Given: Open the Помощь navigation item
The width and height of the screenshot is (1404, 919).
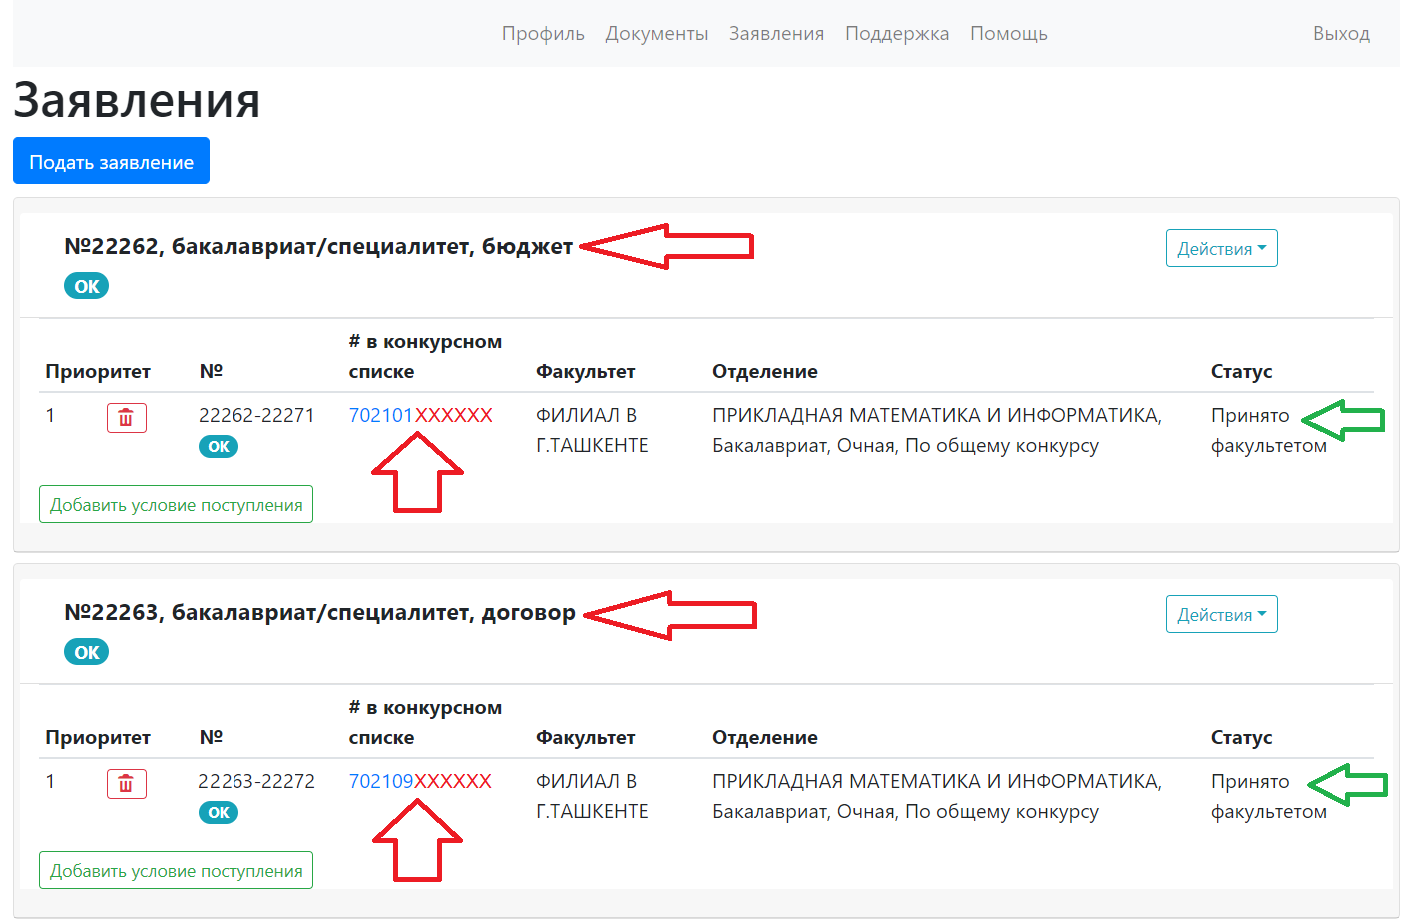Looking at the screenshot, I should pyautogui.click(x=1009, y=34).
